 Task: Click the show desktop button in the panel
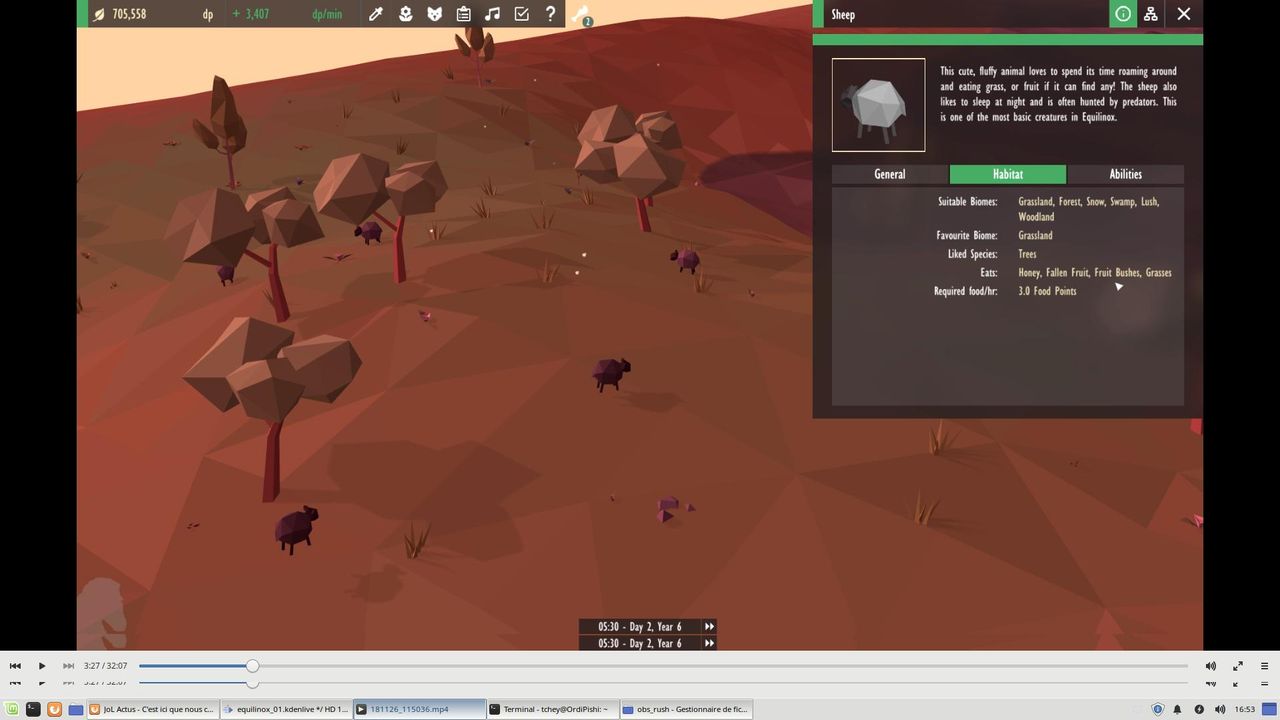click(1269, 709)
